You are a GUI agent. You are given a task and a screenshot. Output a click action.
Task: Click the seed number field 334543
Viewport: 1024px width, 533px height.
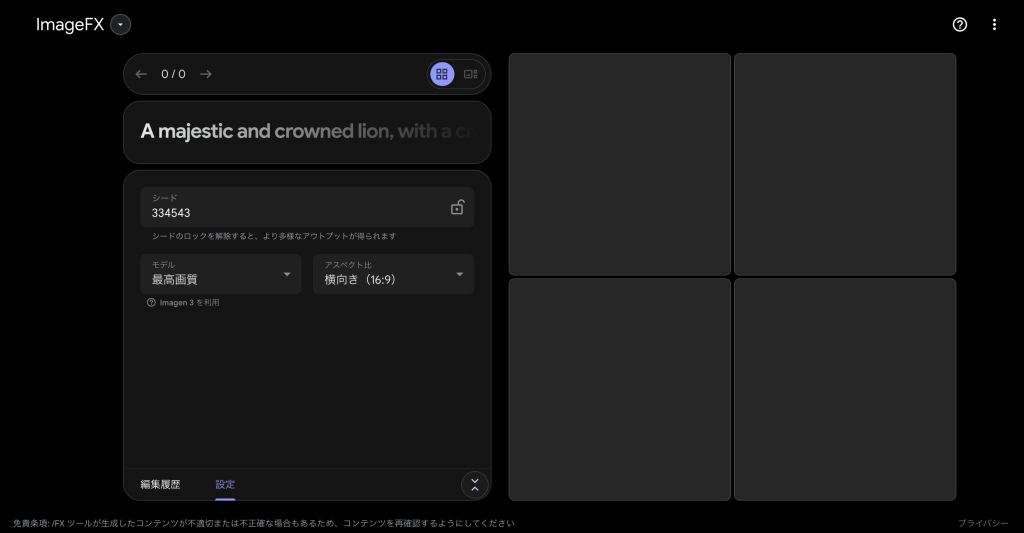point(290,213)
